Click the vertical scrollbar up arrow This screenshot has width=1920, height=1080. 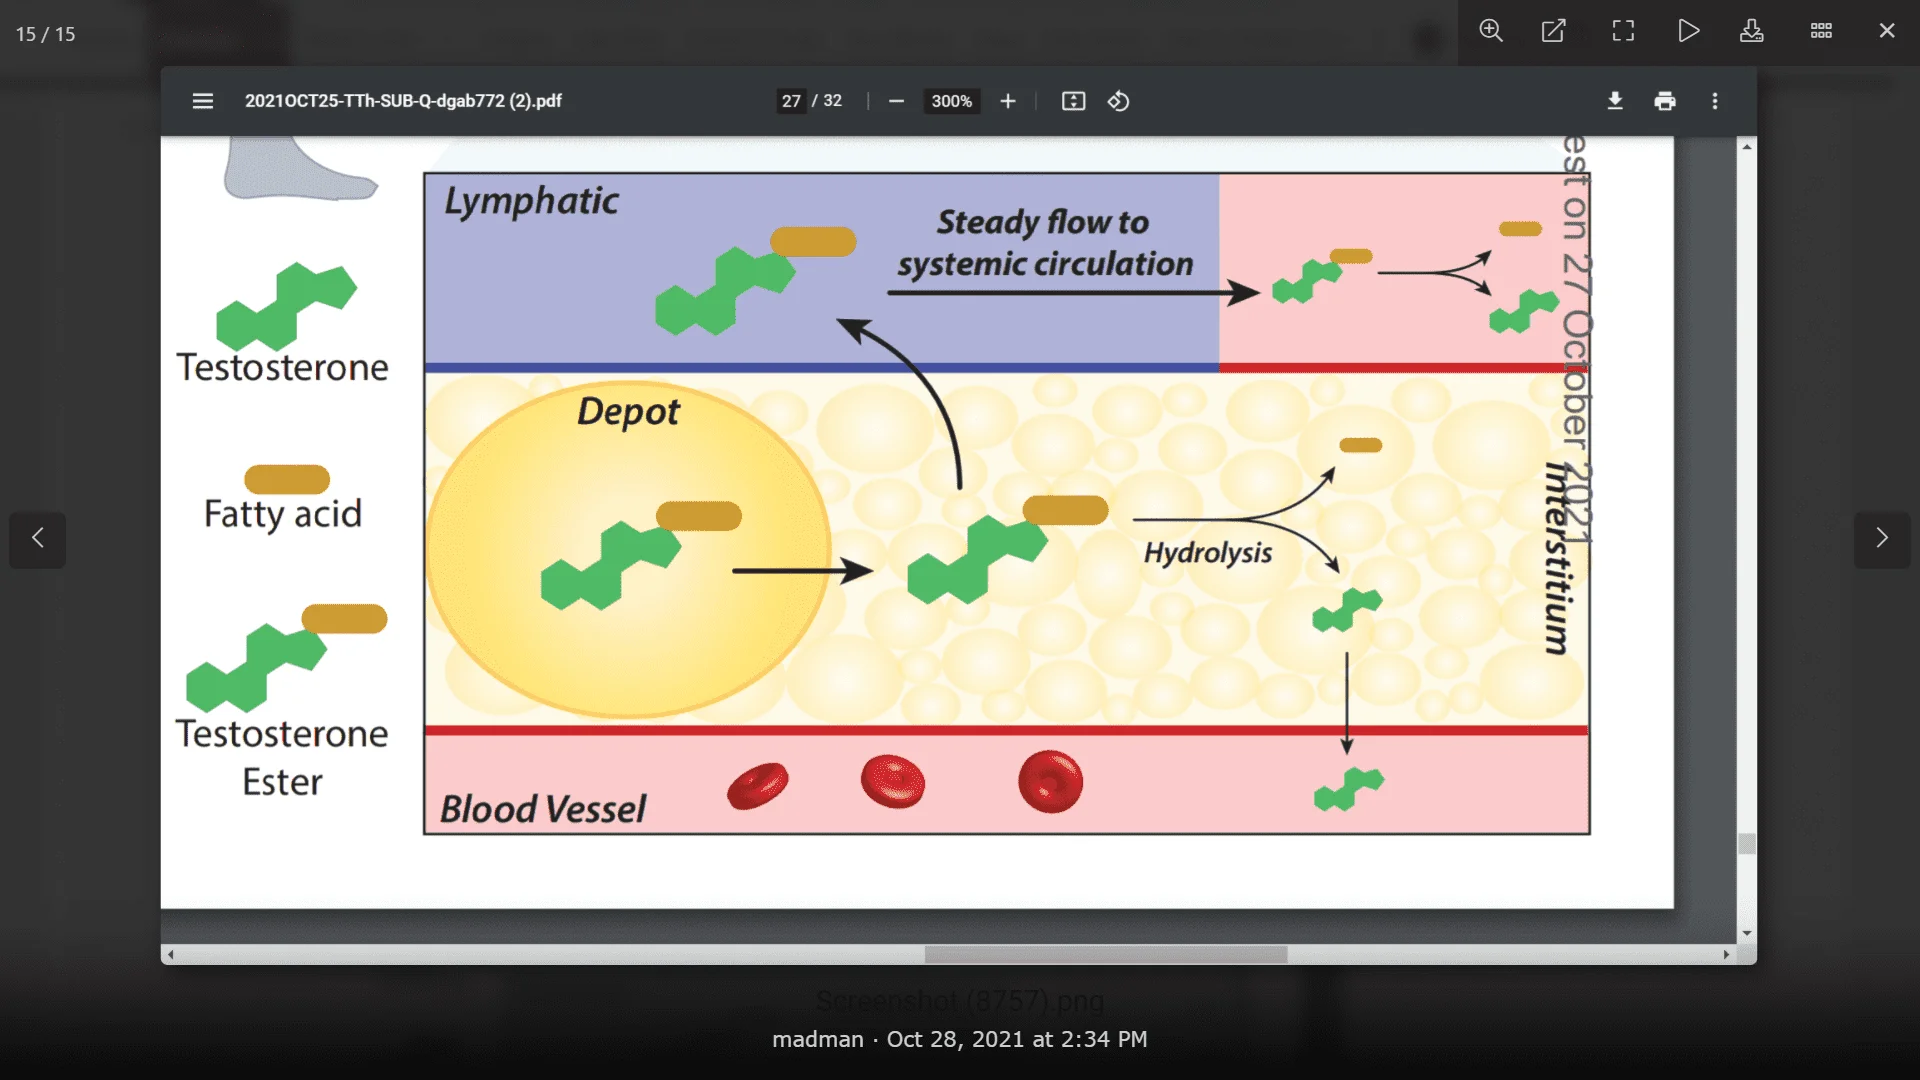(1747, 147)
